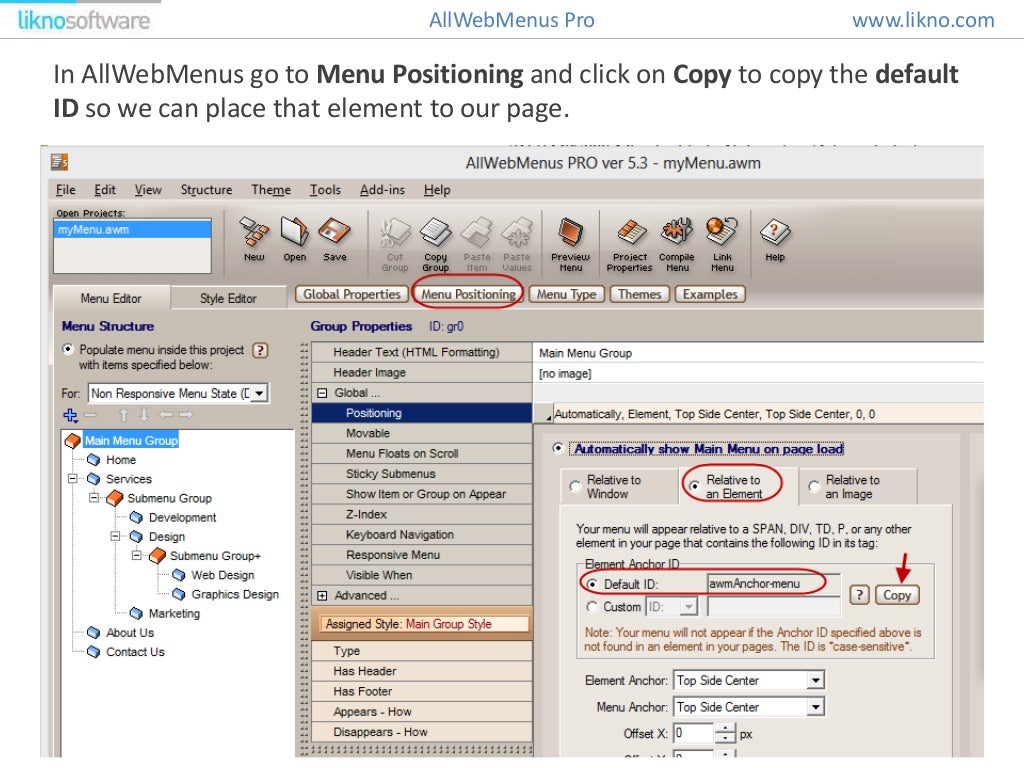Open the Menu Anchor dropdown
The height and width of the screenshot is (768, 1024).
pos(816,707)
